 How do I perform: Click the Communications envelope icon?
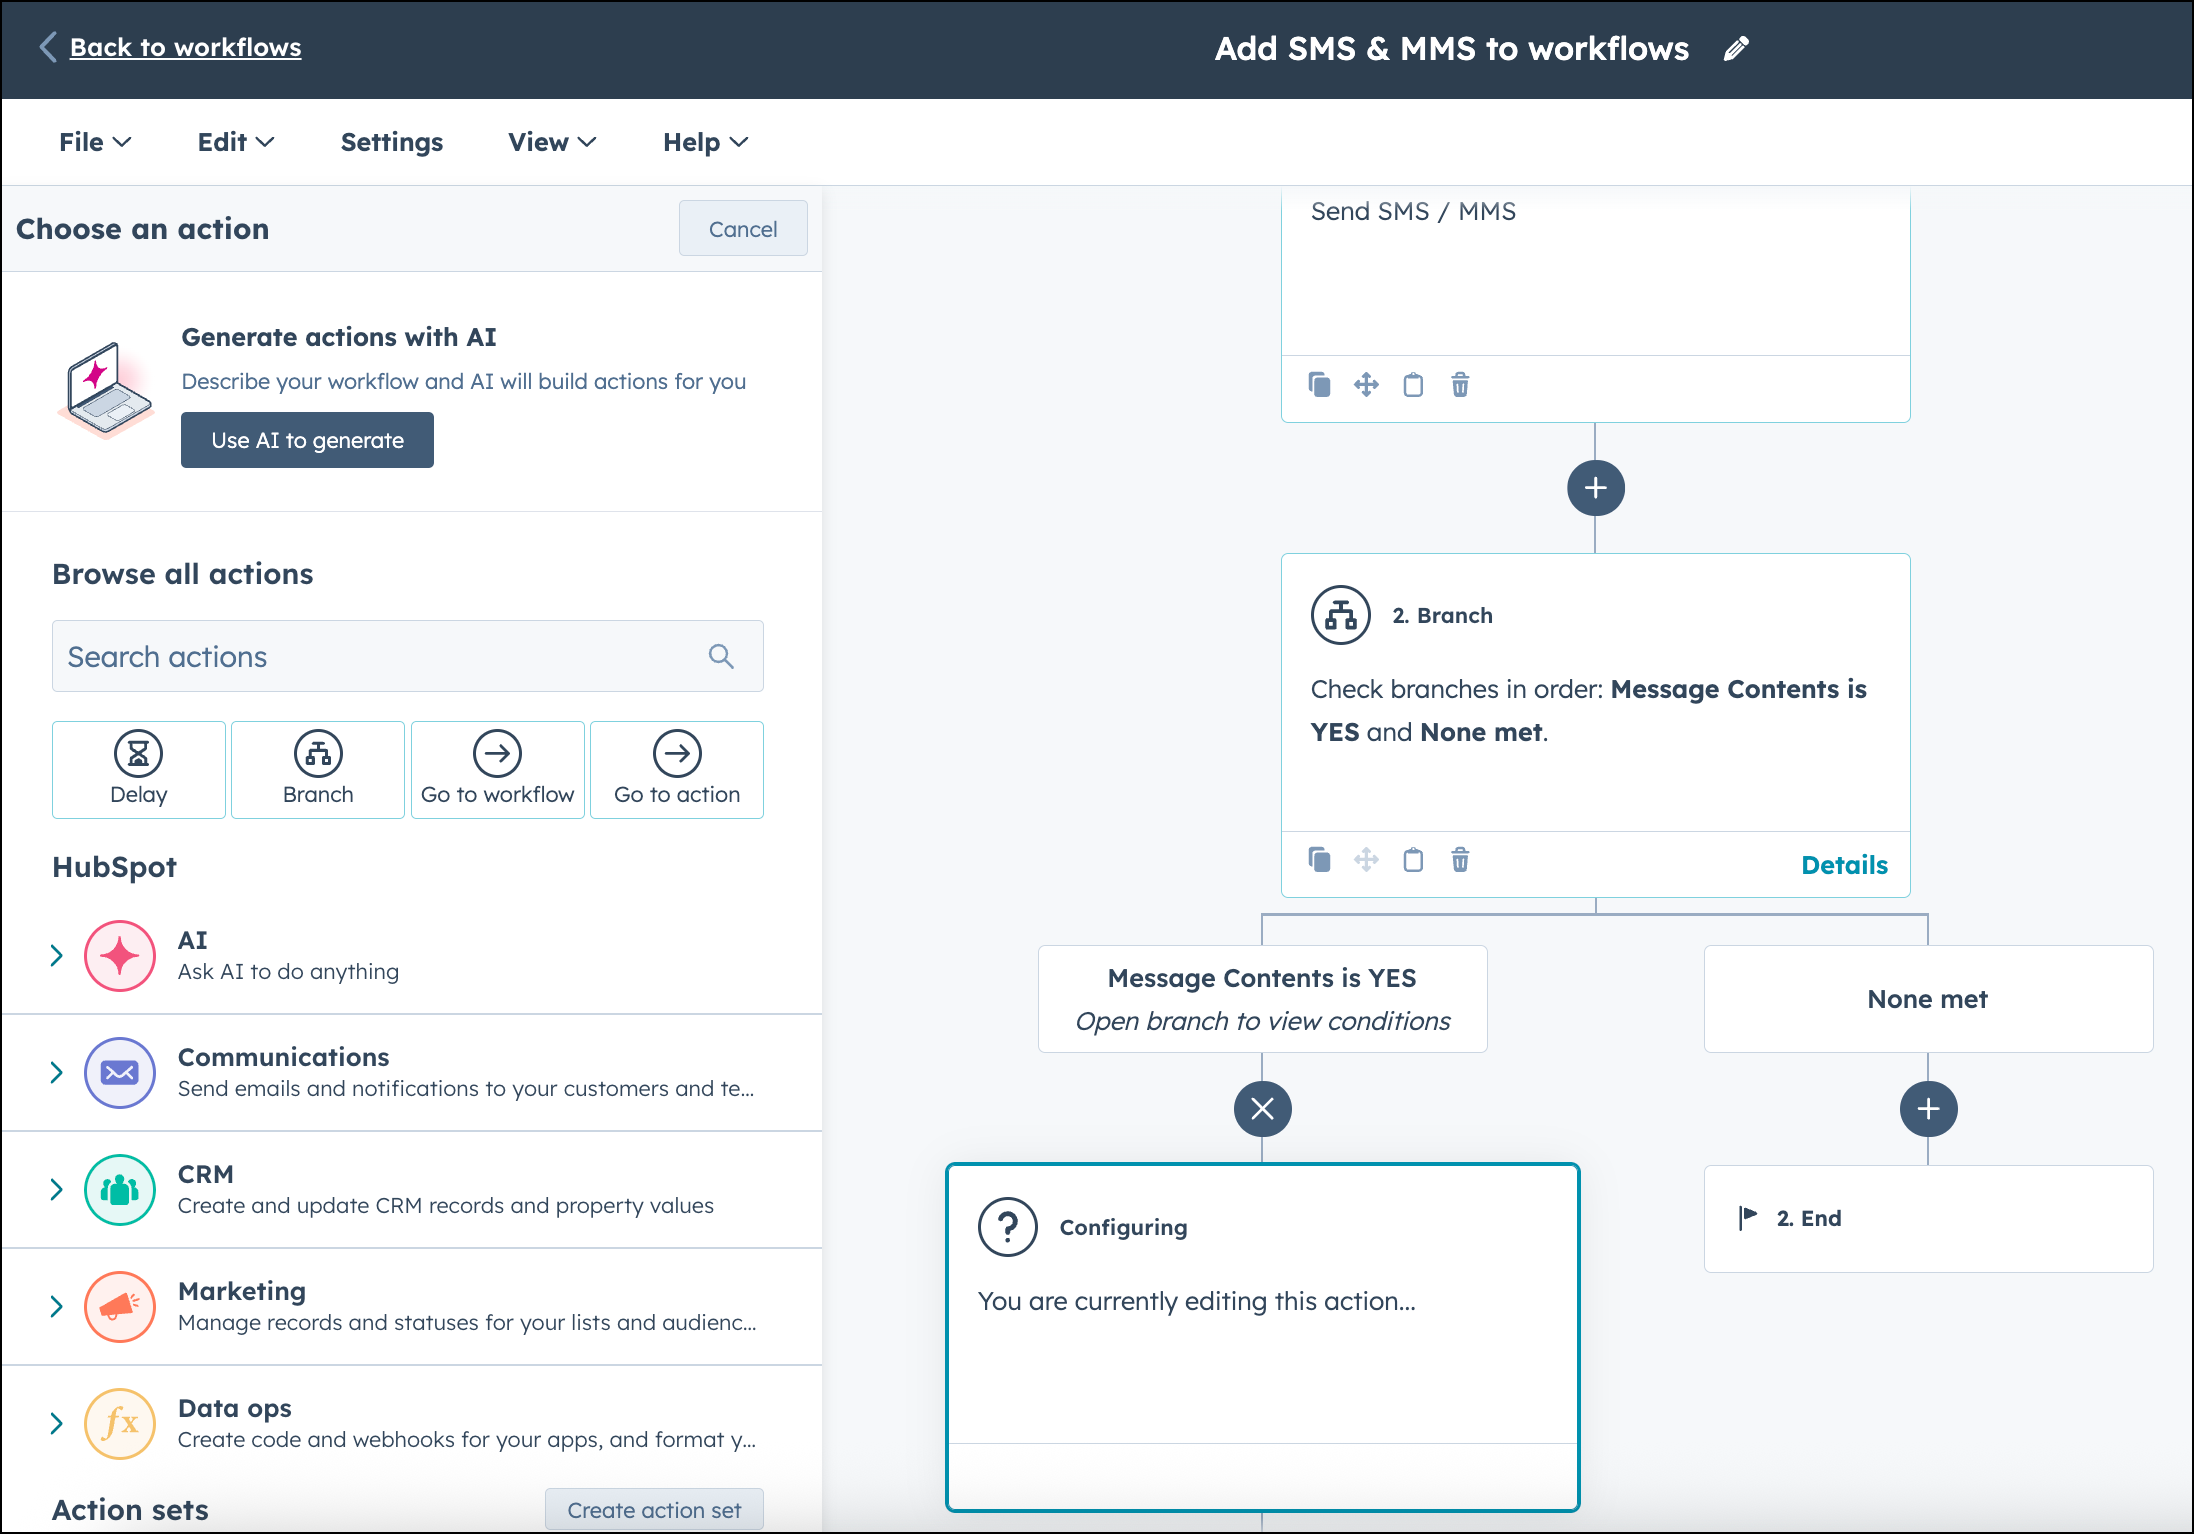(x=120, y=1072)
